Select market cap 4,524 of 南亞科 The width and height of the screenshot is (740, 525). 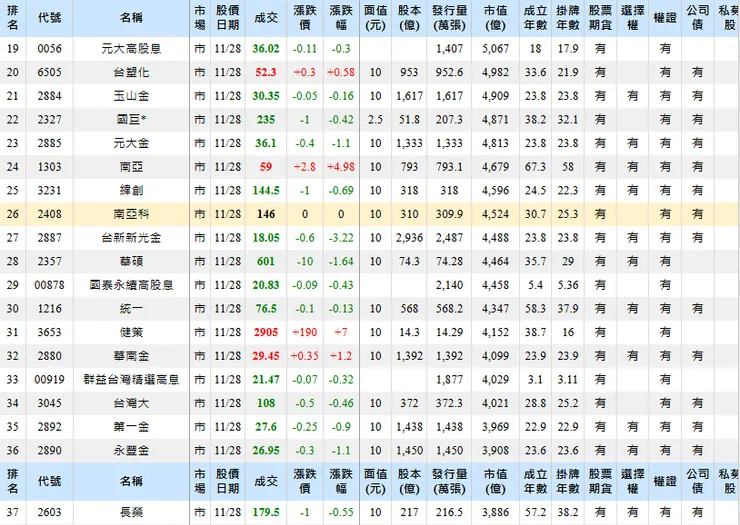pos(495,214)
